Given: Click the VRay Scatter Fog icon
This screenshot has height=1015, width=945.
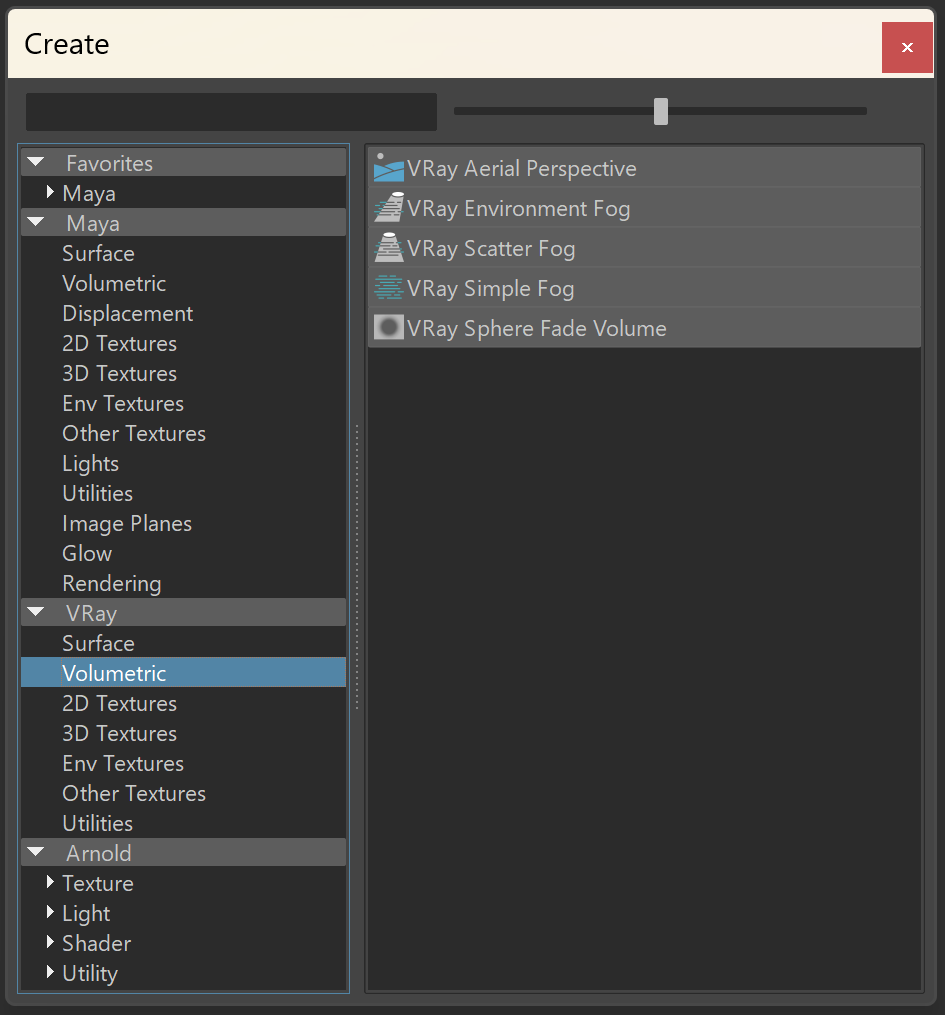Looking at the screenshot, I should [388, 249].
